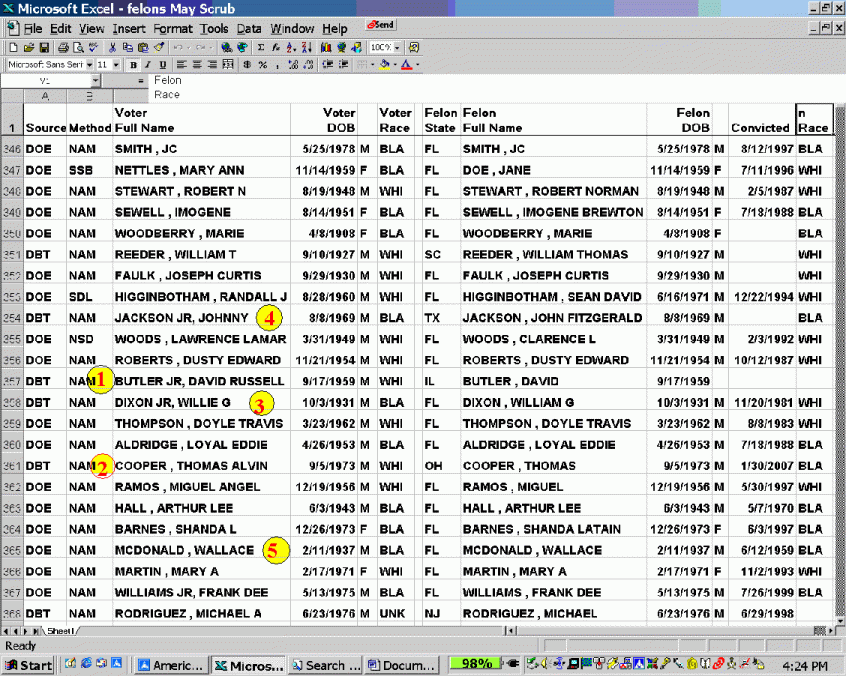Open the zoom percentage dropdown
Image resolution: width=846 pixels, height=676 pixels.
pyautogui.click(x=397, y=47)
